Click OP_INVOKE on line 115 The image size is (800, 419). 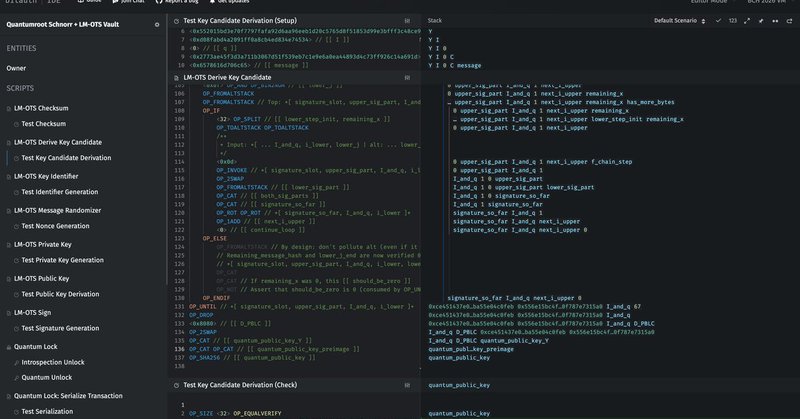[x=232, y=170]
